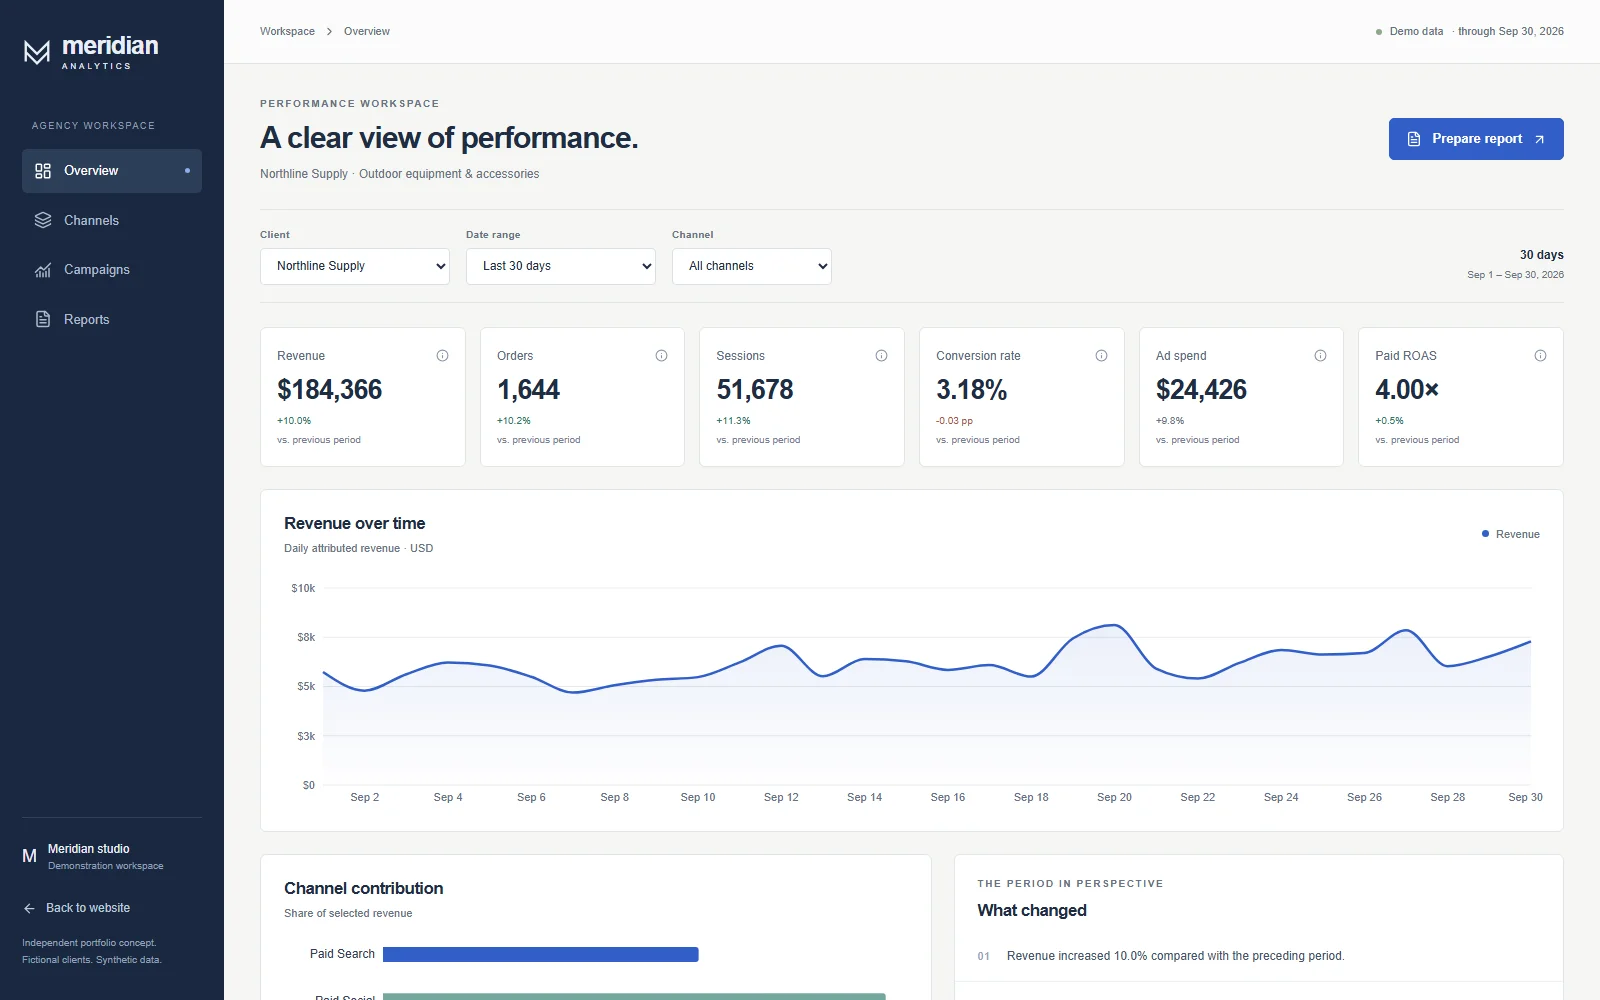Viewport: 1600px width, 1000px height.
Task: Click the $10k y-axis label
Action: click(x=303, y=589)
